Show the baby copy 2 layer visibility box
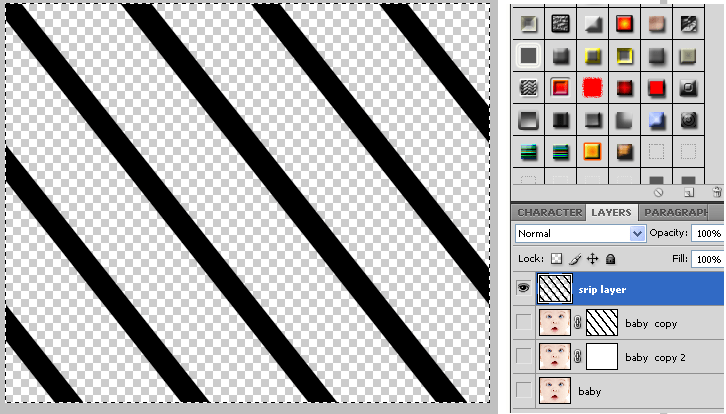The image size is (726, 414). [x=524, y=356]
